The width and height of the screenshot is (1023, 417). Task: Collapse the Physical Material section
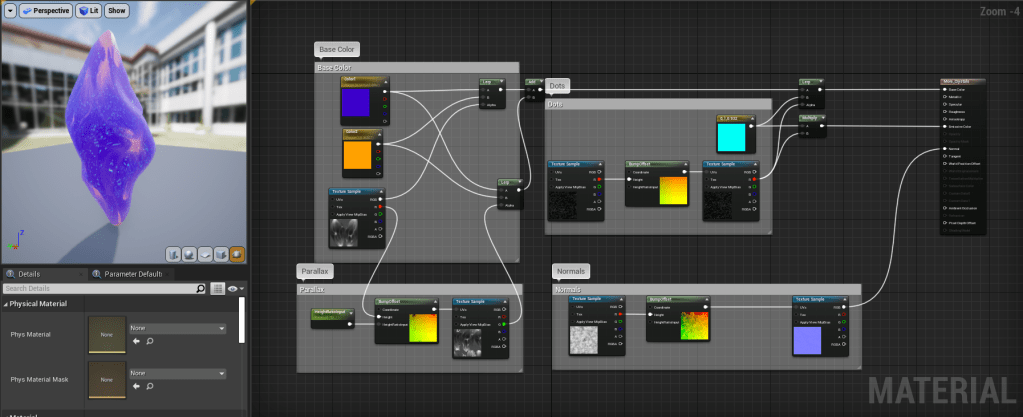[x=5, y=304]
